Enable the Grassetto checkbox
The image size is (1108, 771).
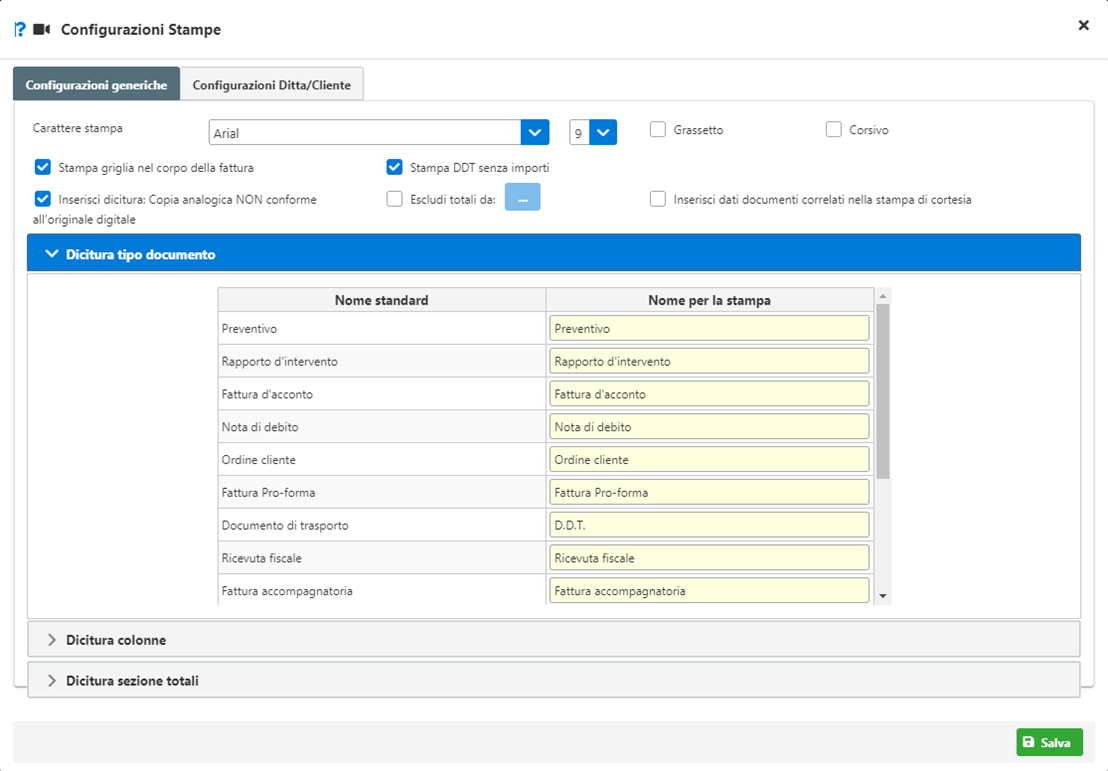pos(658,129)
